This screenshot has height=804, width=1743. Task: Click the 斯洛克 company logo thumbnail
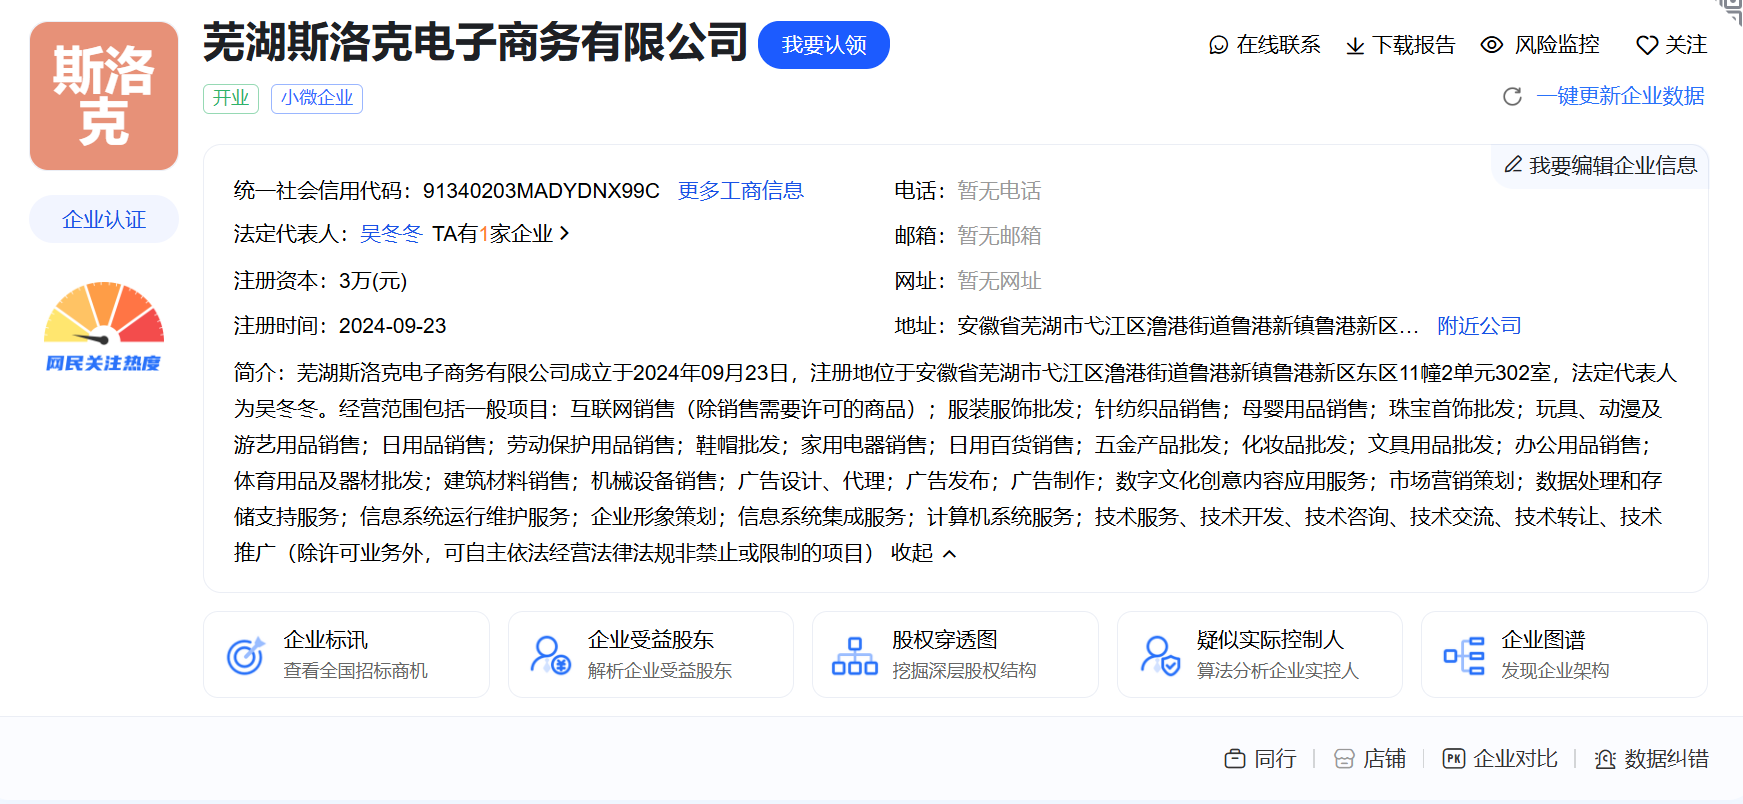coord(104,96)
